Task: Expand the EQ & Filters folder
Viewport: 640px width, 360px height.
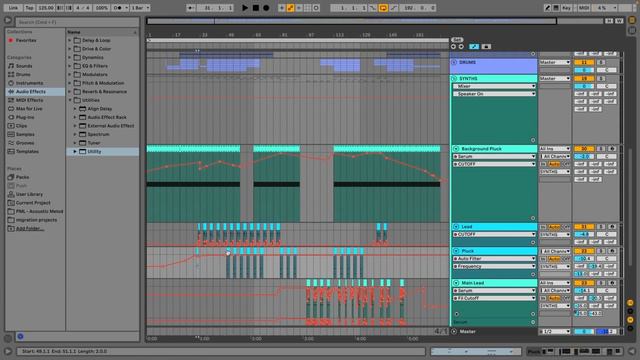Action: (x=70, y=66)
